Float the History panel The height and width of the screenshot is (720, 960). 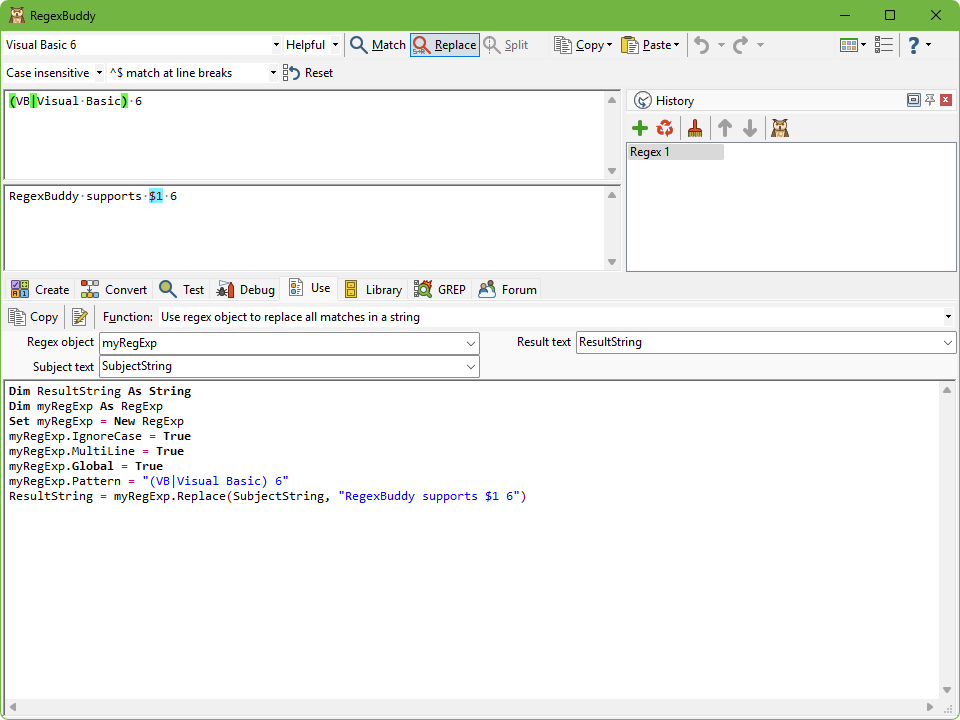[x=913, y=100]
